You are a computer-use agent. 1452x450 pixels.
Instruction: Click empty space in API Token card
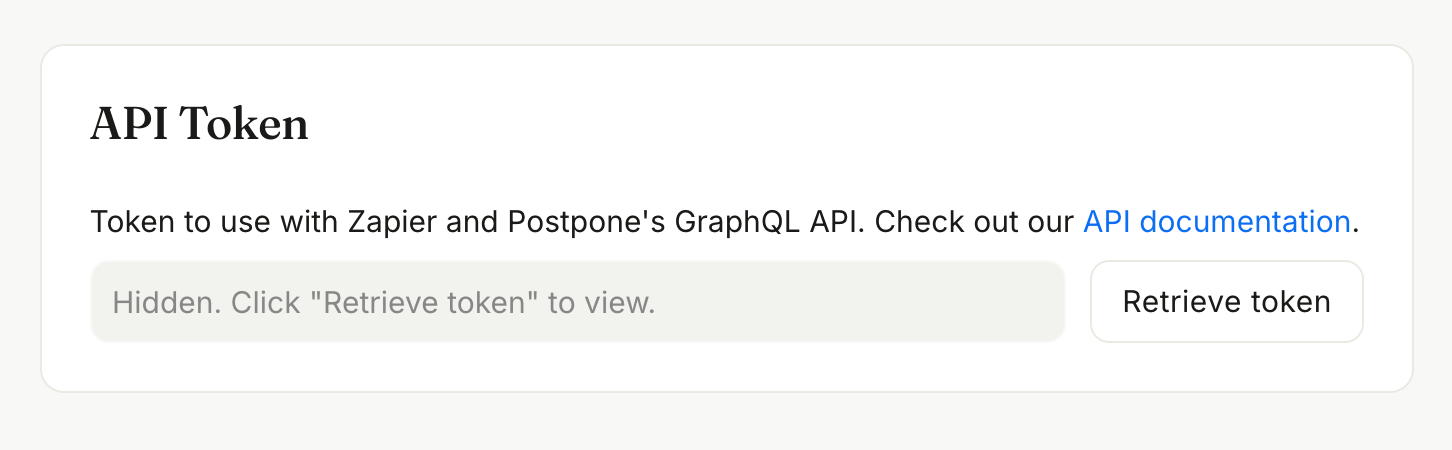(800, 125)
